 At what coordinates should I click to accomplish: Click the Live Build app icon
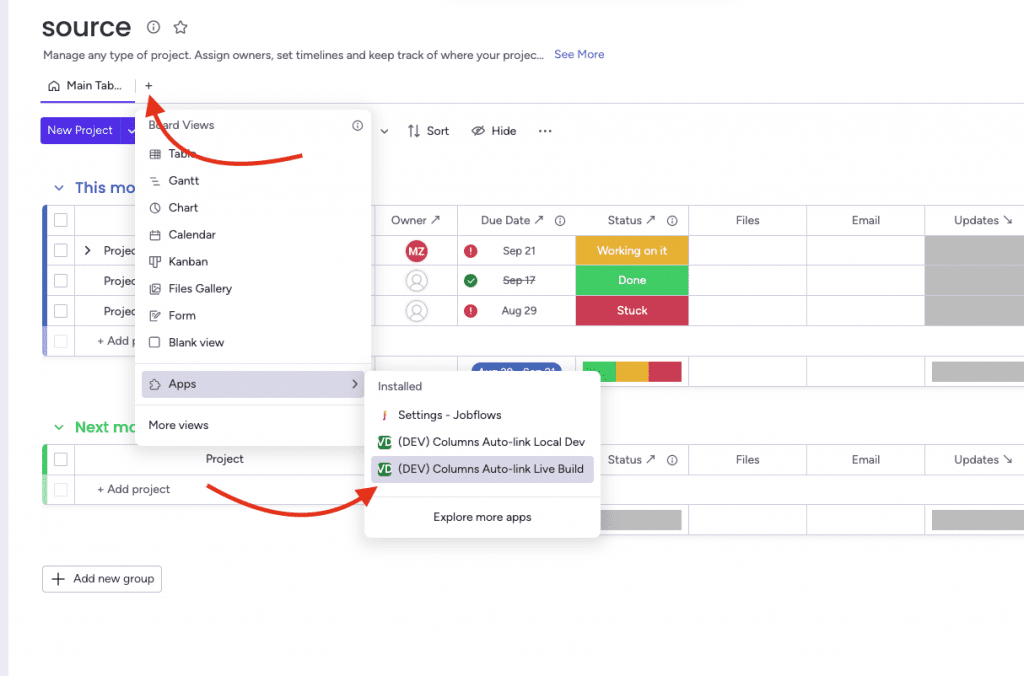pyautogui.click(x=385, y=469)
